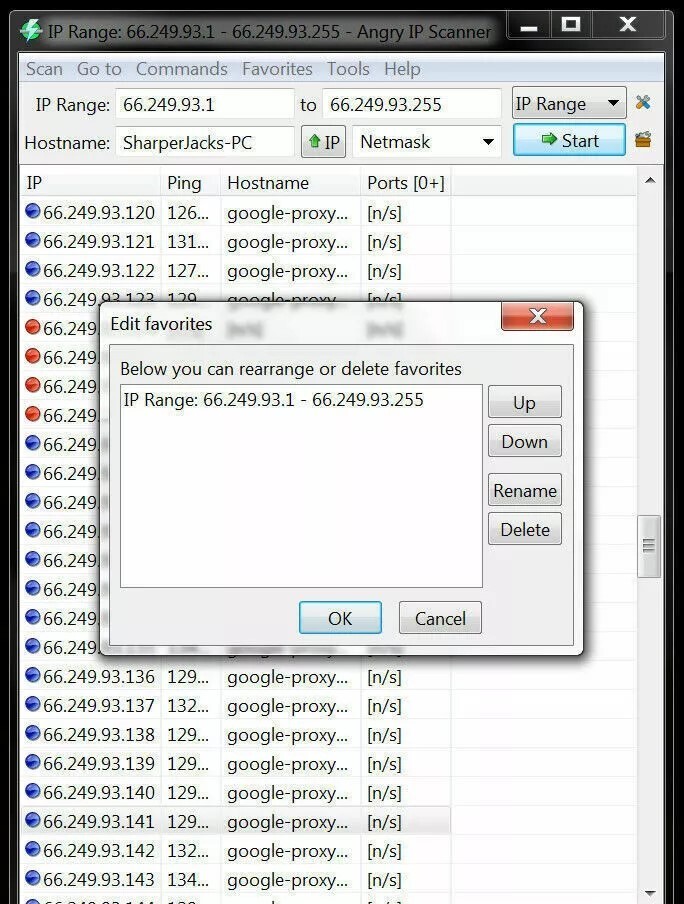Open the Netmask dropdown
Viewport: 684px width, 904px height.
[x=426, y=141]
